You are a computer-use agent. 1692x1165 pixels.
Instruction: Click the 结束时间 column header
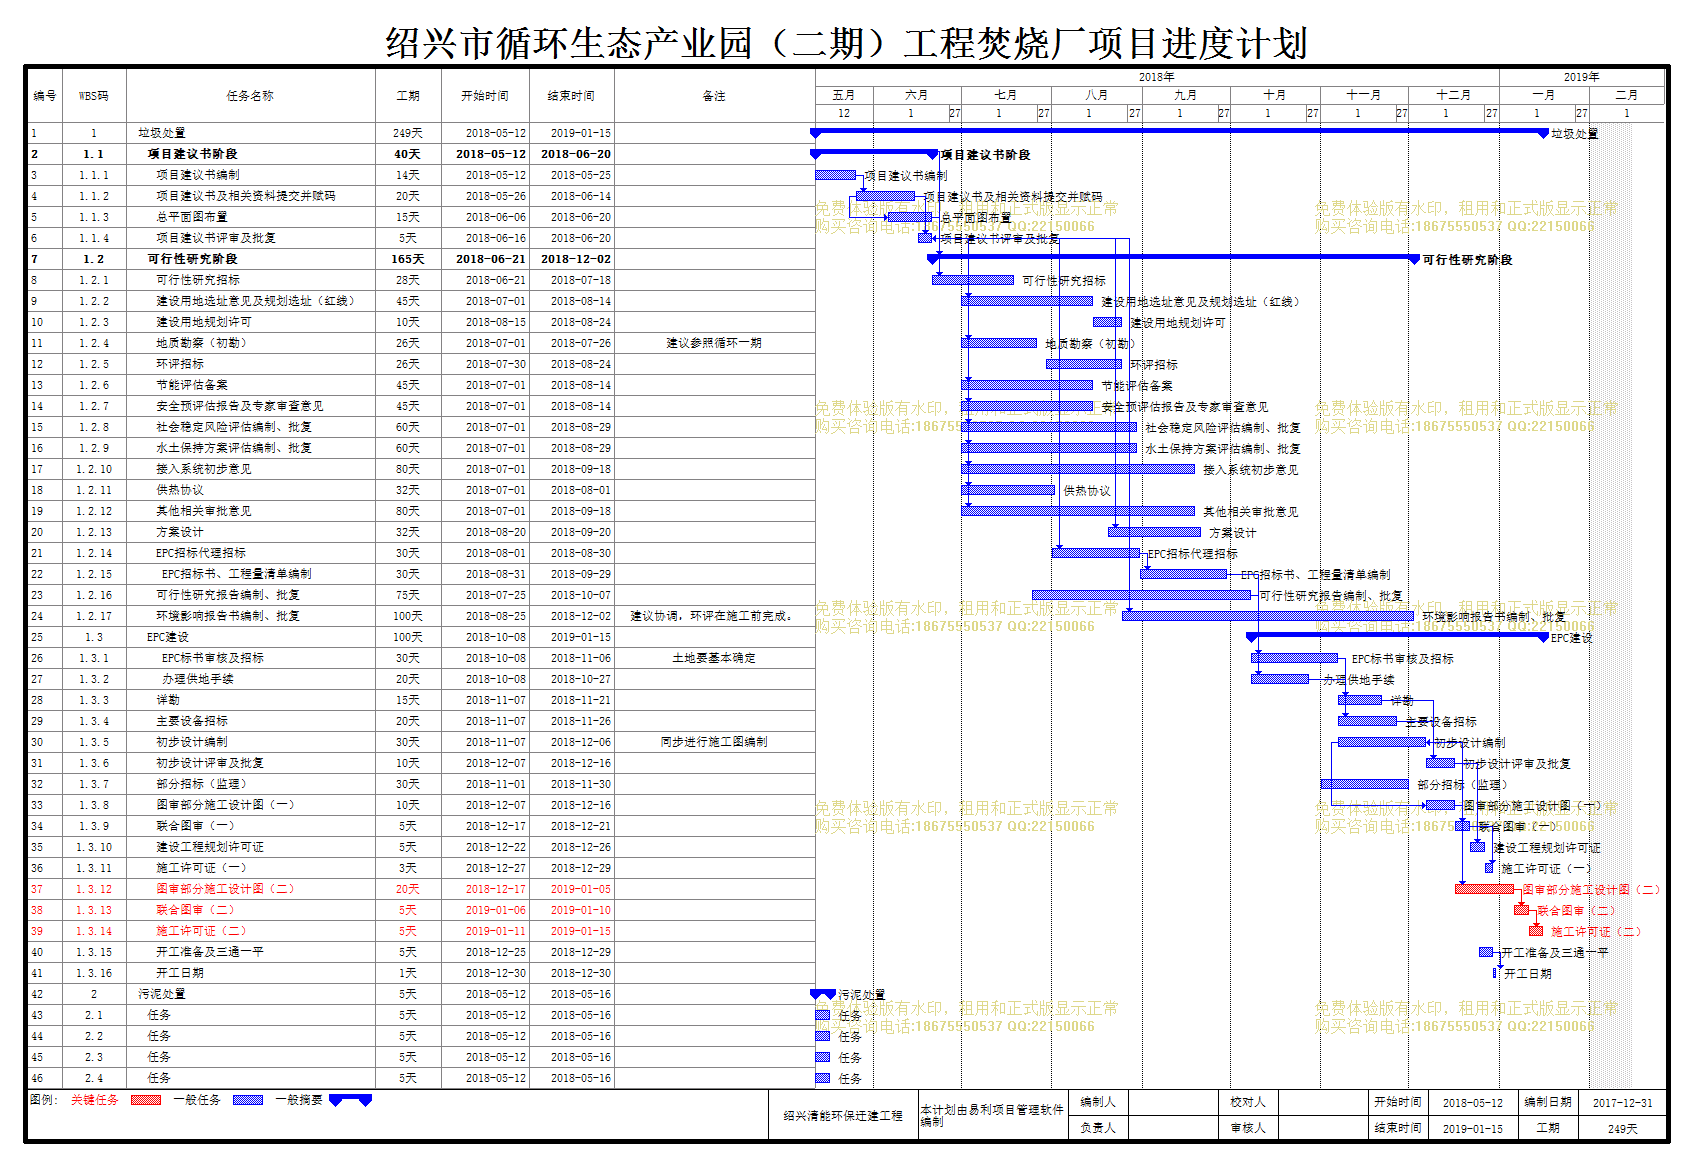[571, 96]
